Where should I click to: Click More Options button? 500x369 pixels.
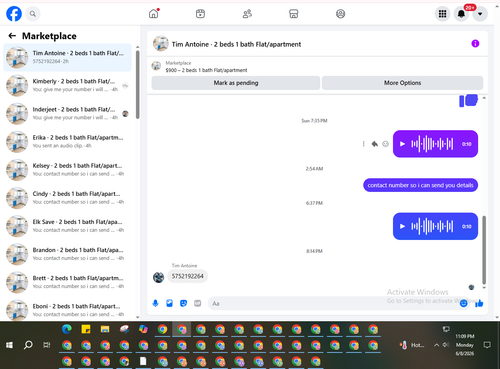click(402, 83)
